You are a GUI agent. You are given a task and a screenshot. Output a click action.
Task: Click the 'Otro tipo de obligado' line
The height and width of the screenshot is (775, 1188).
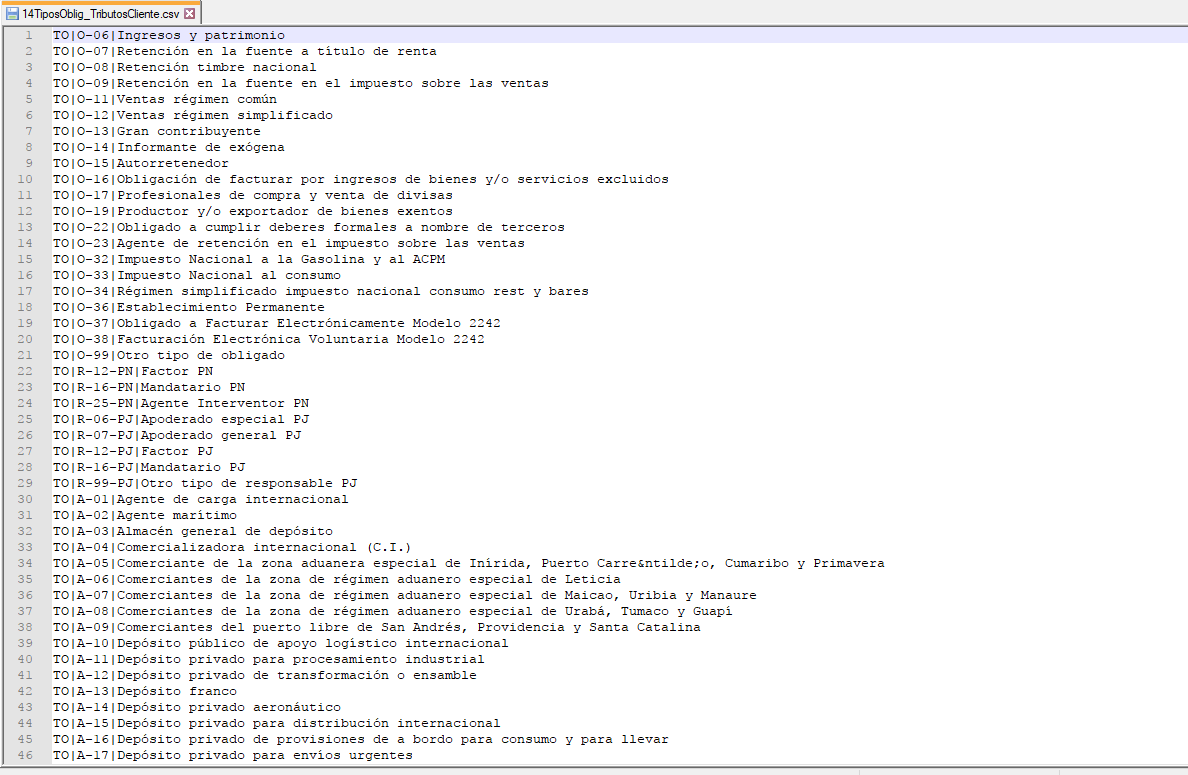click(x=169, y=355)
